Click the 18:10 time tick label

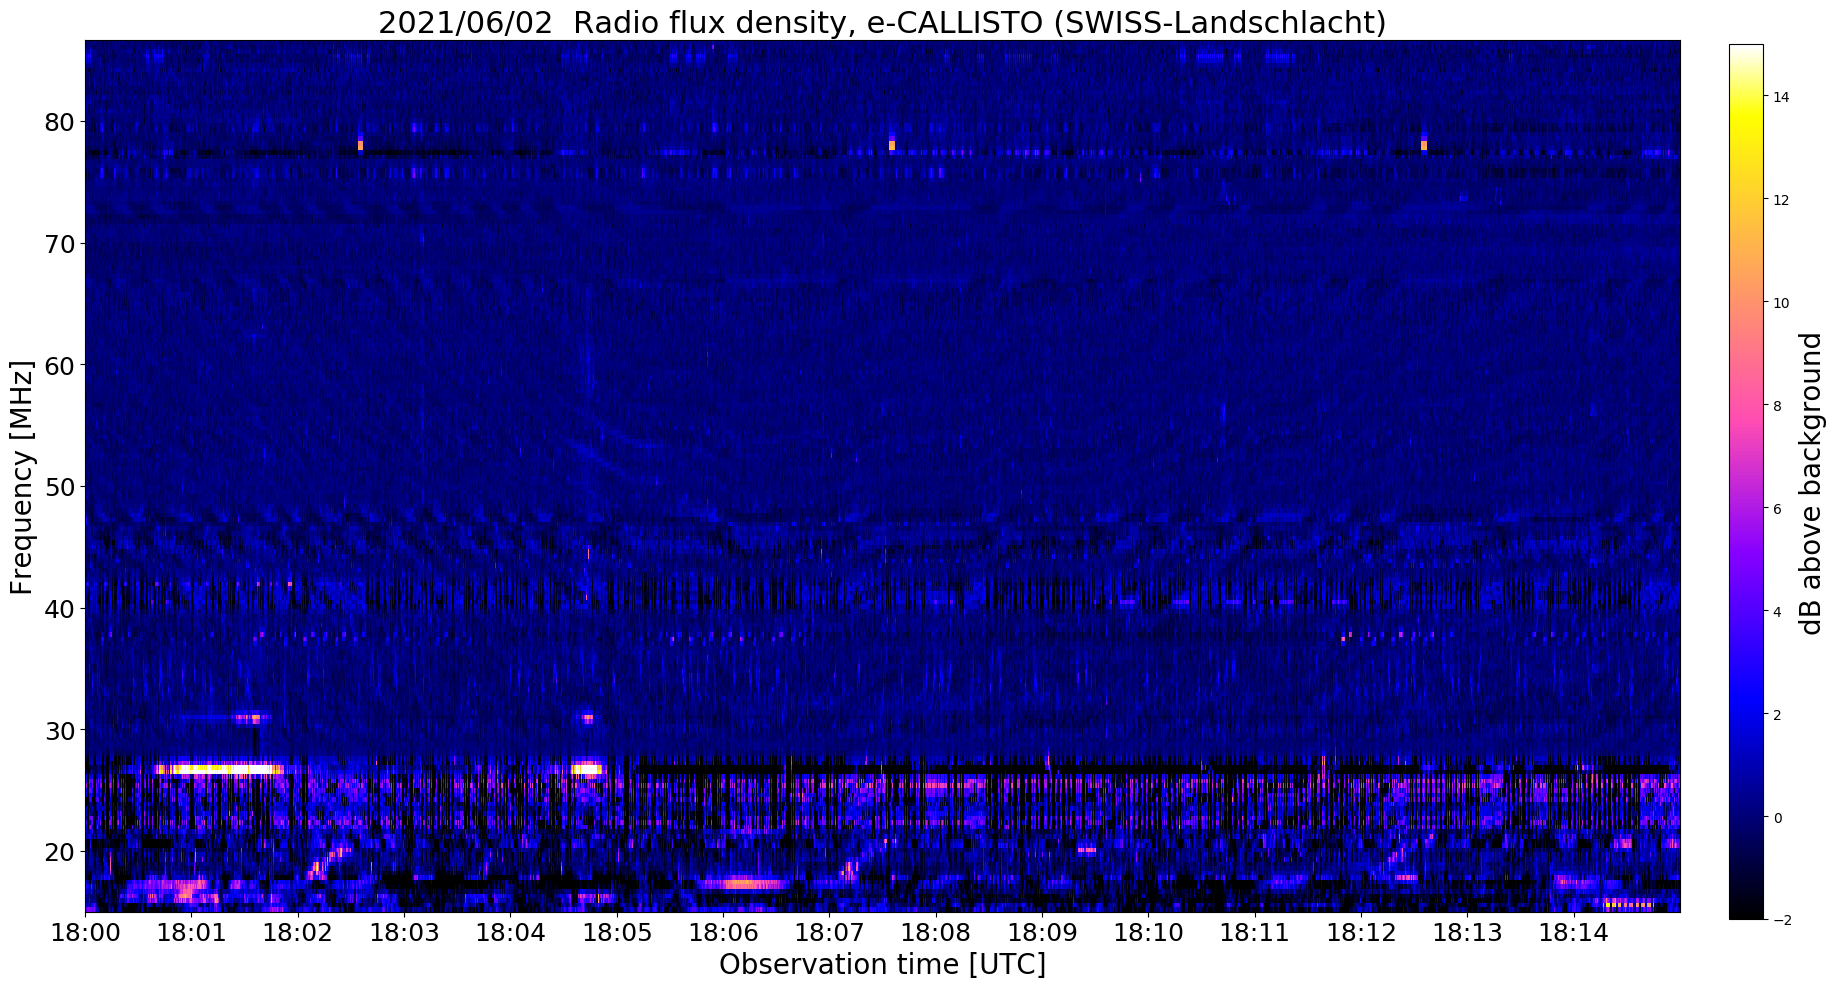pyautogui.click(x=1148, y=933)
